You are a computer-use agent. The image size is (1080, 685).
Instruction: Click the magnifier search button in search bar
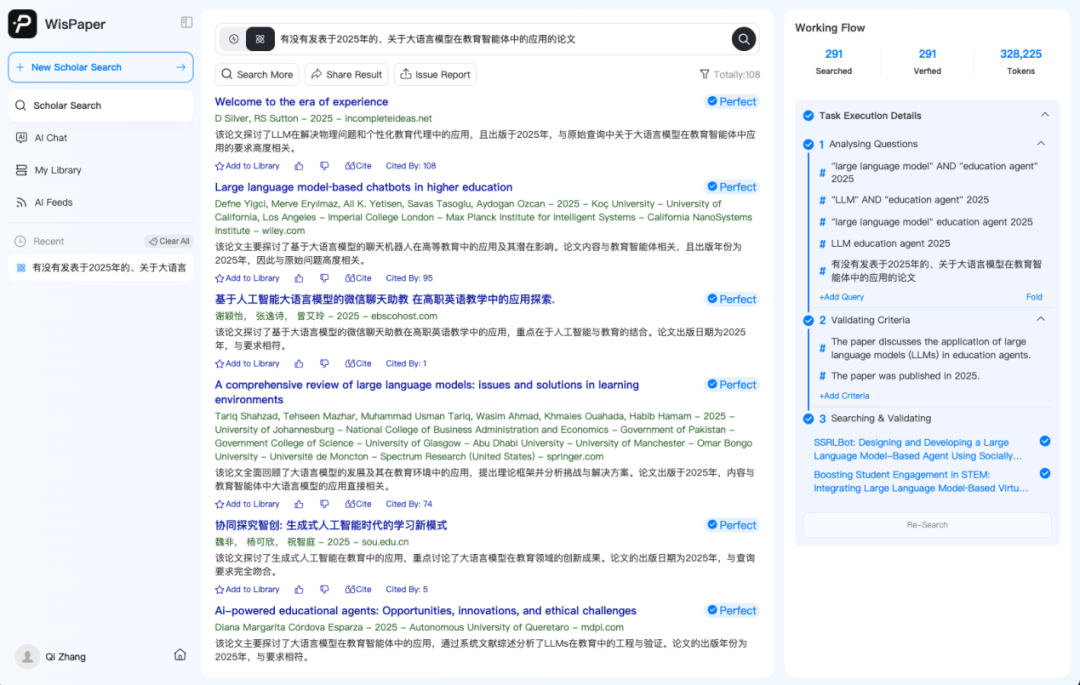743,39
